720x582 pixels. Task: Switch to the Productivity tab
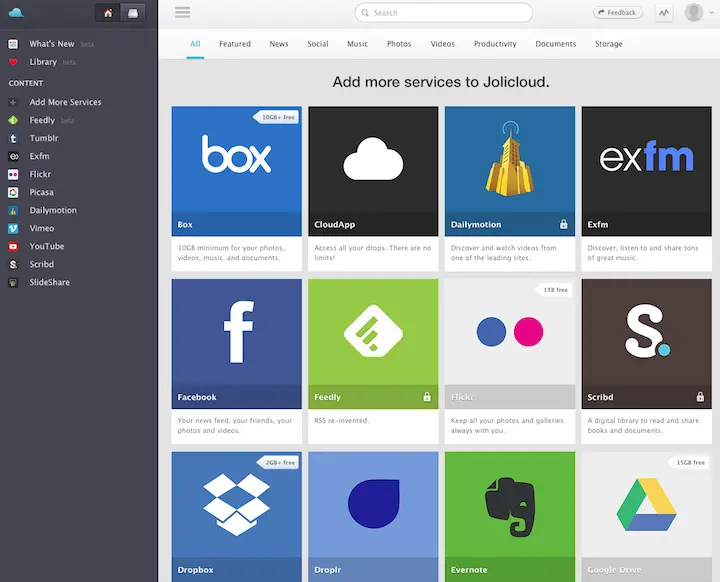[x=495, y=44]
